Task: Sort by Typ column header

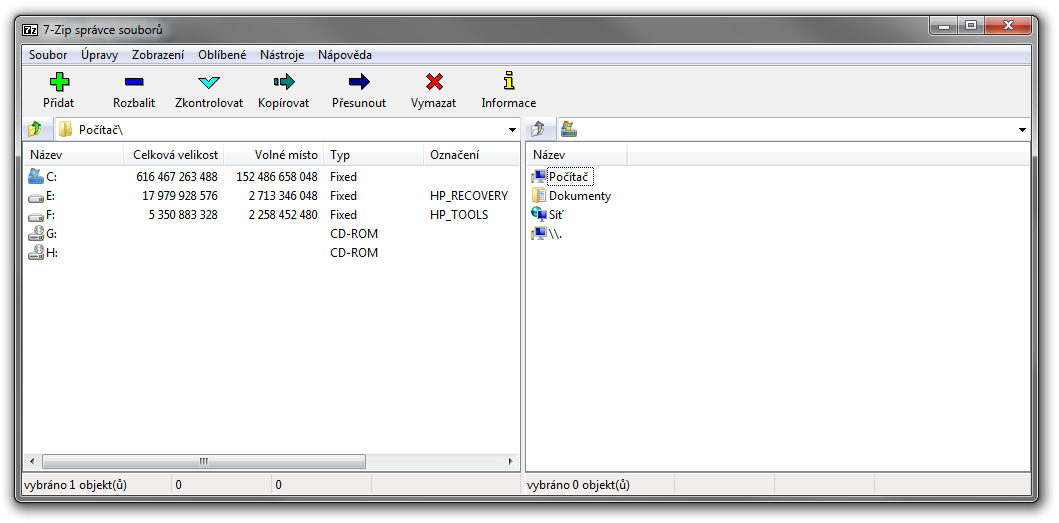Action: (373, 155)
